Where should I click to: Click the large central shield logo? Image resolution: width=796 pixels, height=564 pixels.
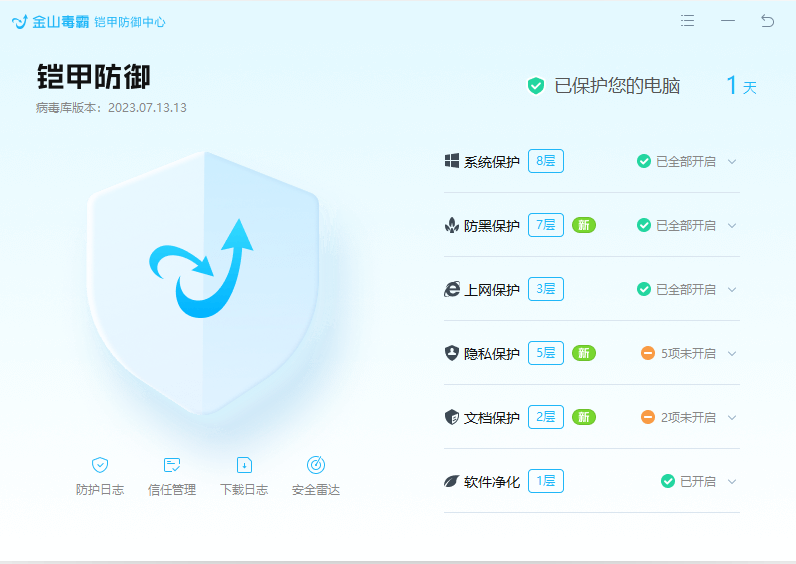[203, 283]
